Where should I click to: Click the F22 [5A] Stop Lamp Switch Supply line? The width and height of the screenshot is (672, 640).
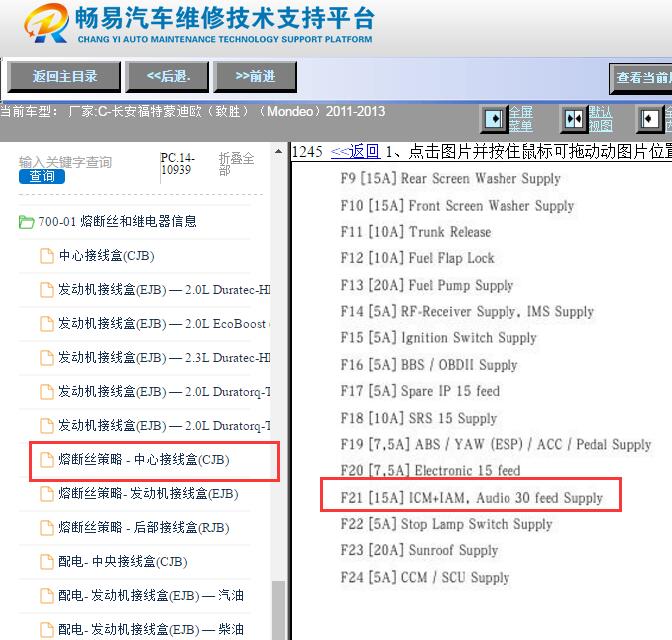point(446,524)
